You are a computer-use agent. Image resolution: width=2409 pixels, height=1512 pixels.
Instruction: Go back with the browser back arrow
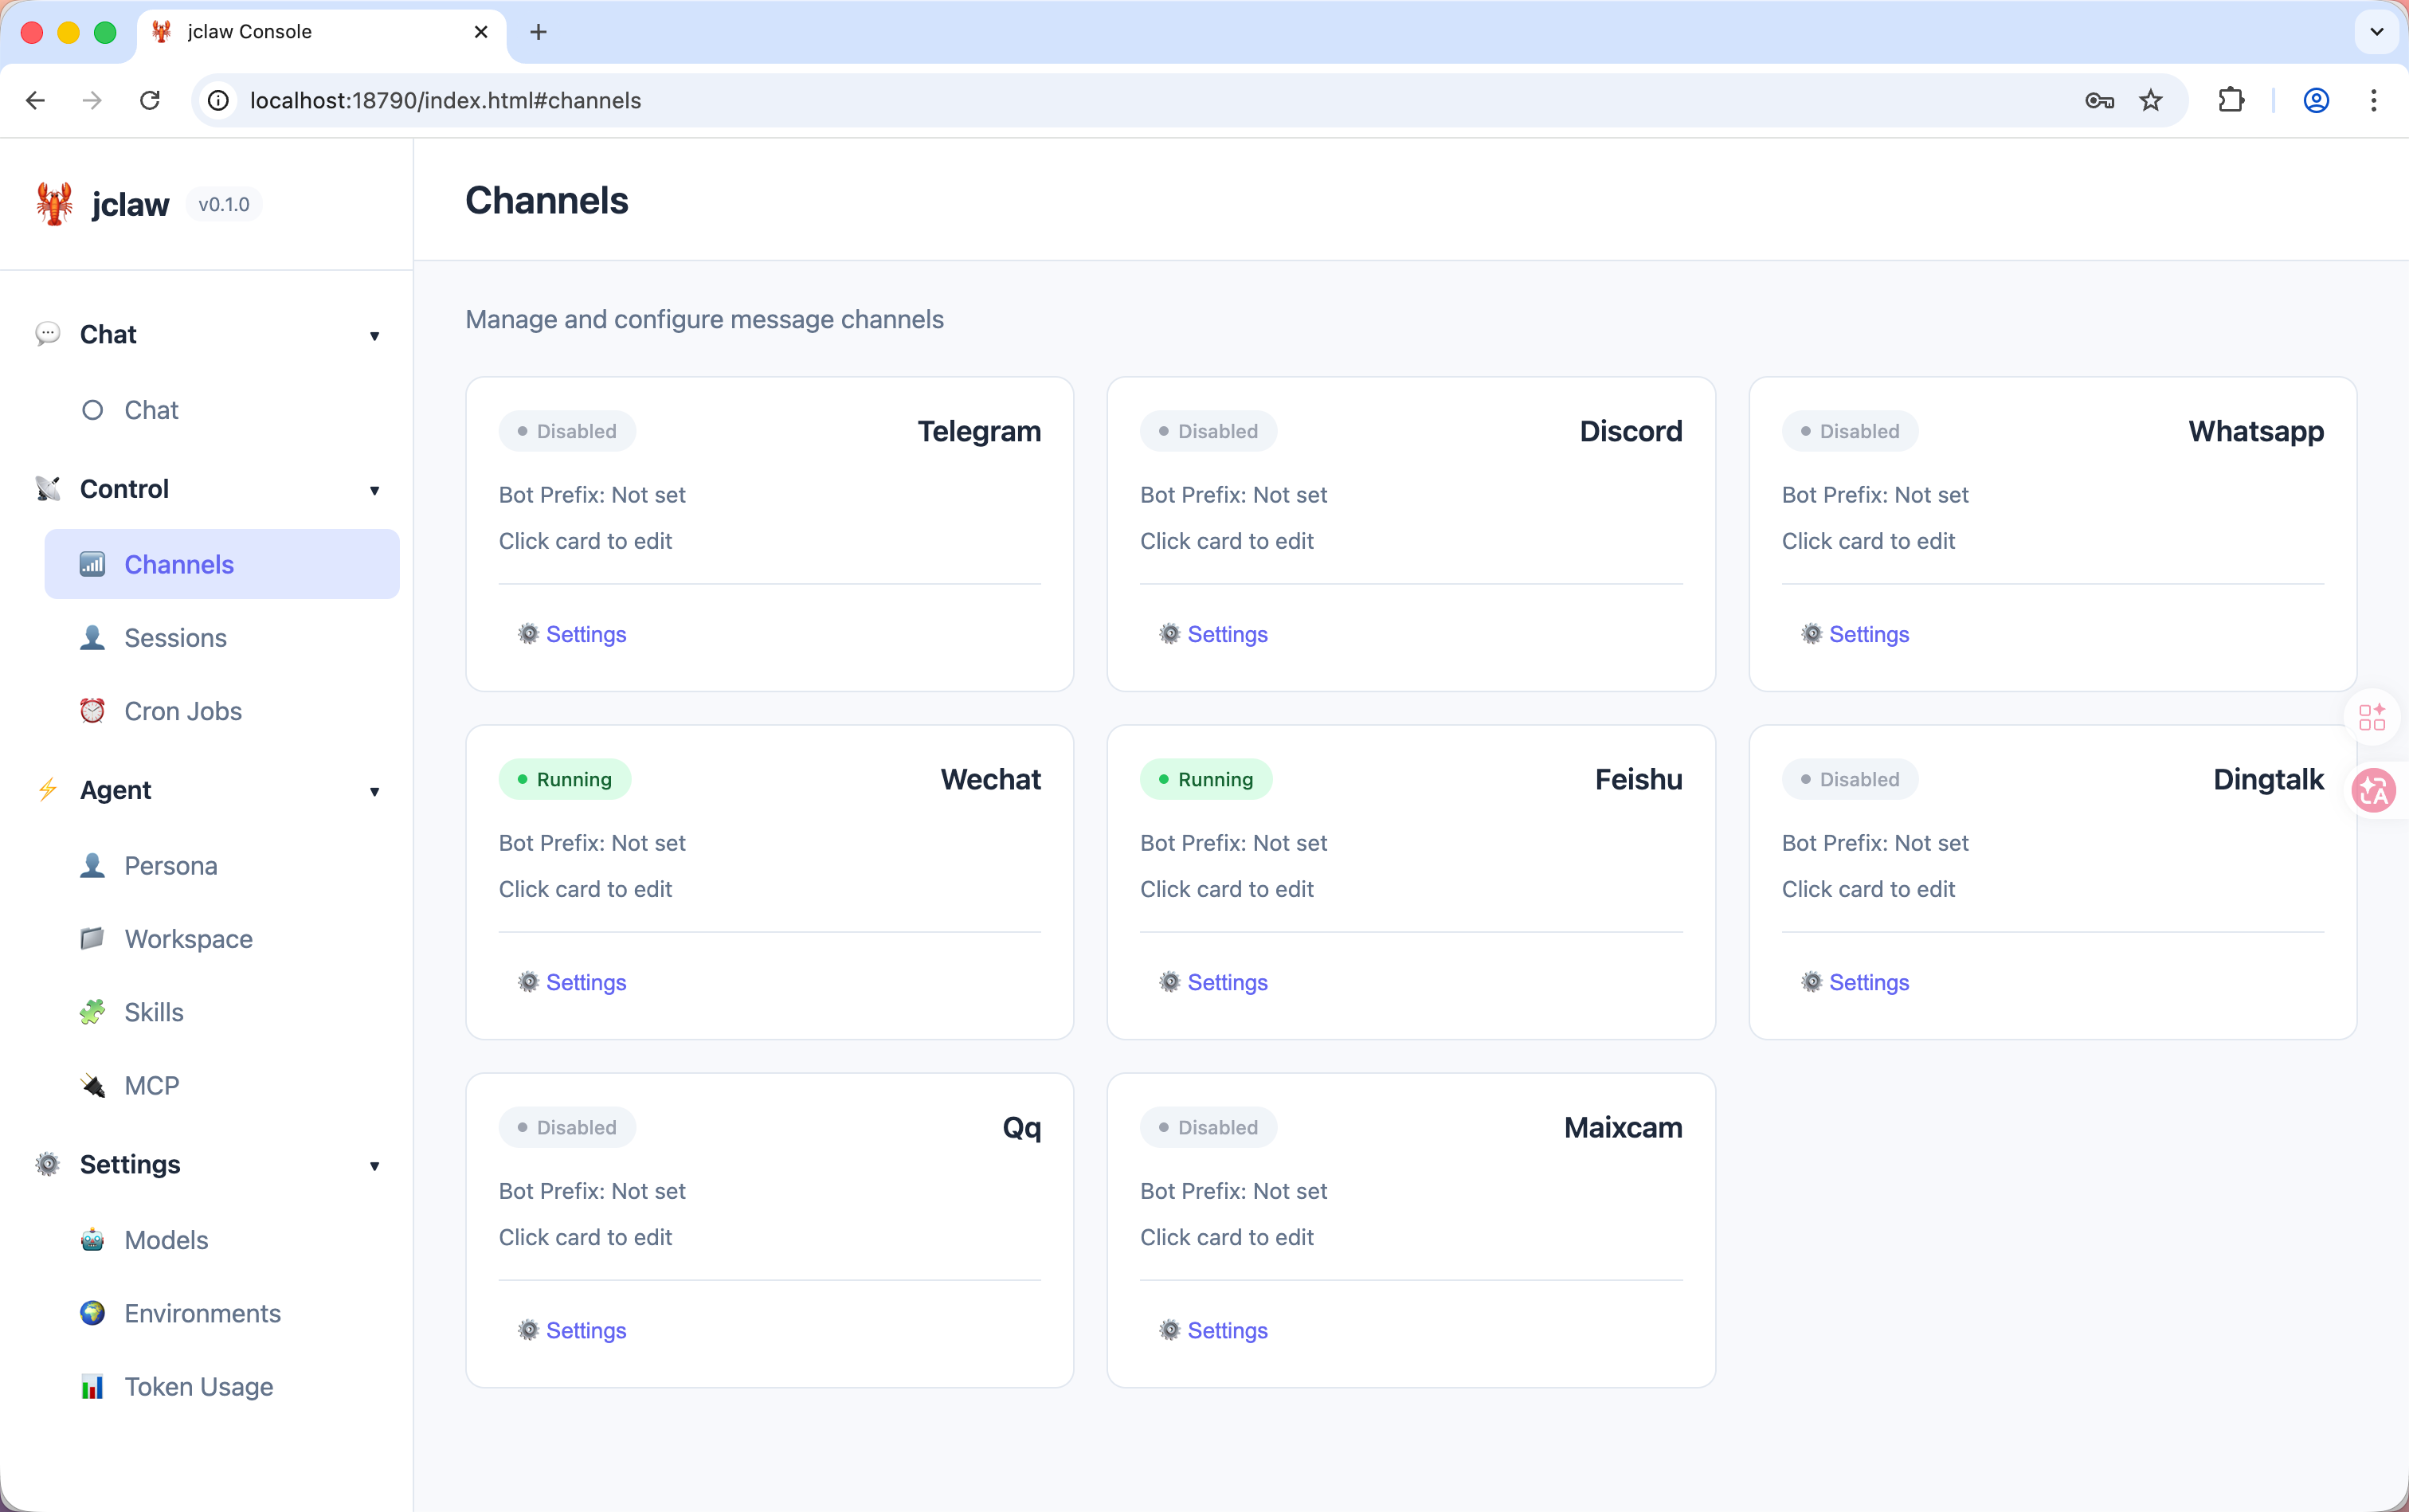click(x=36, y=100)
